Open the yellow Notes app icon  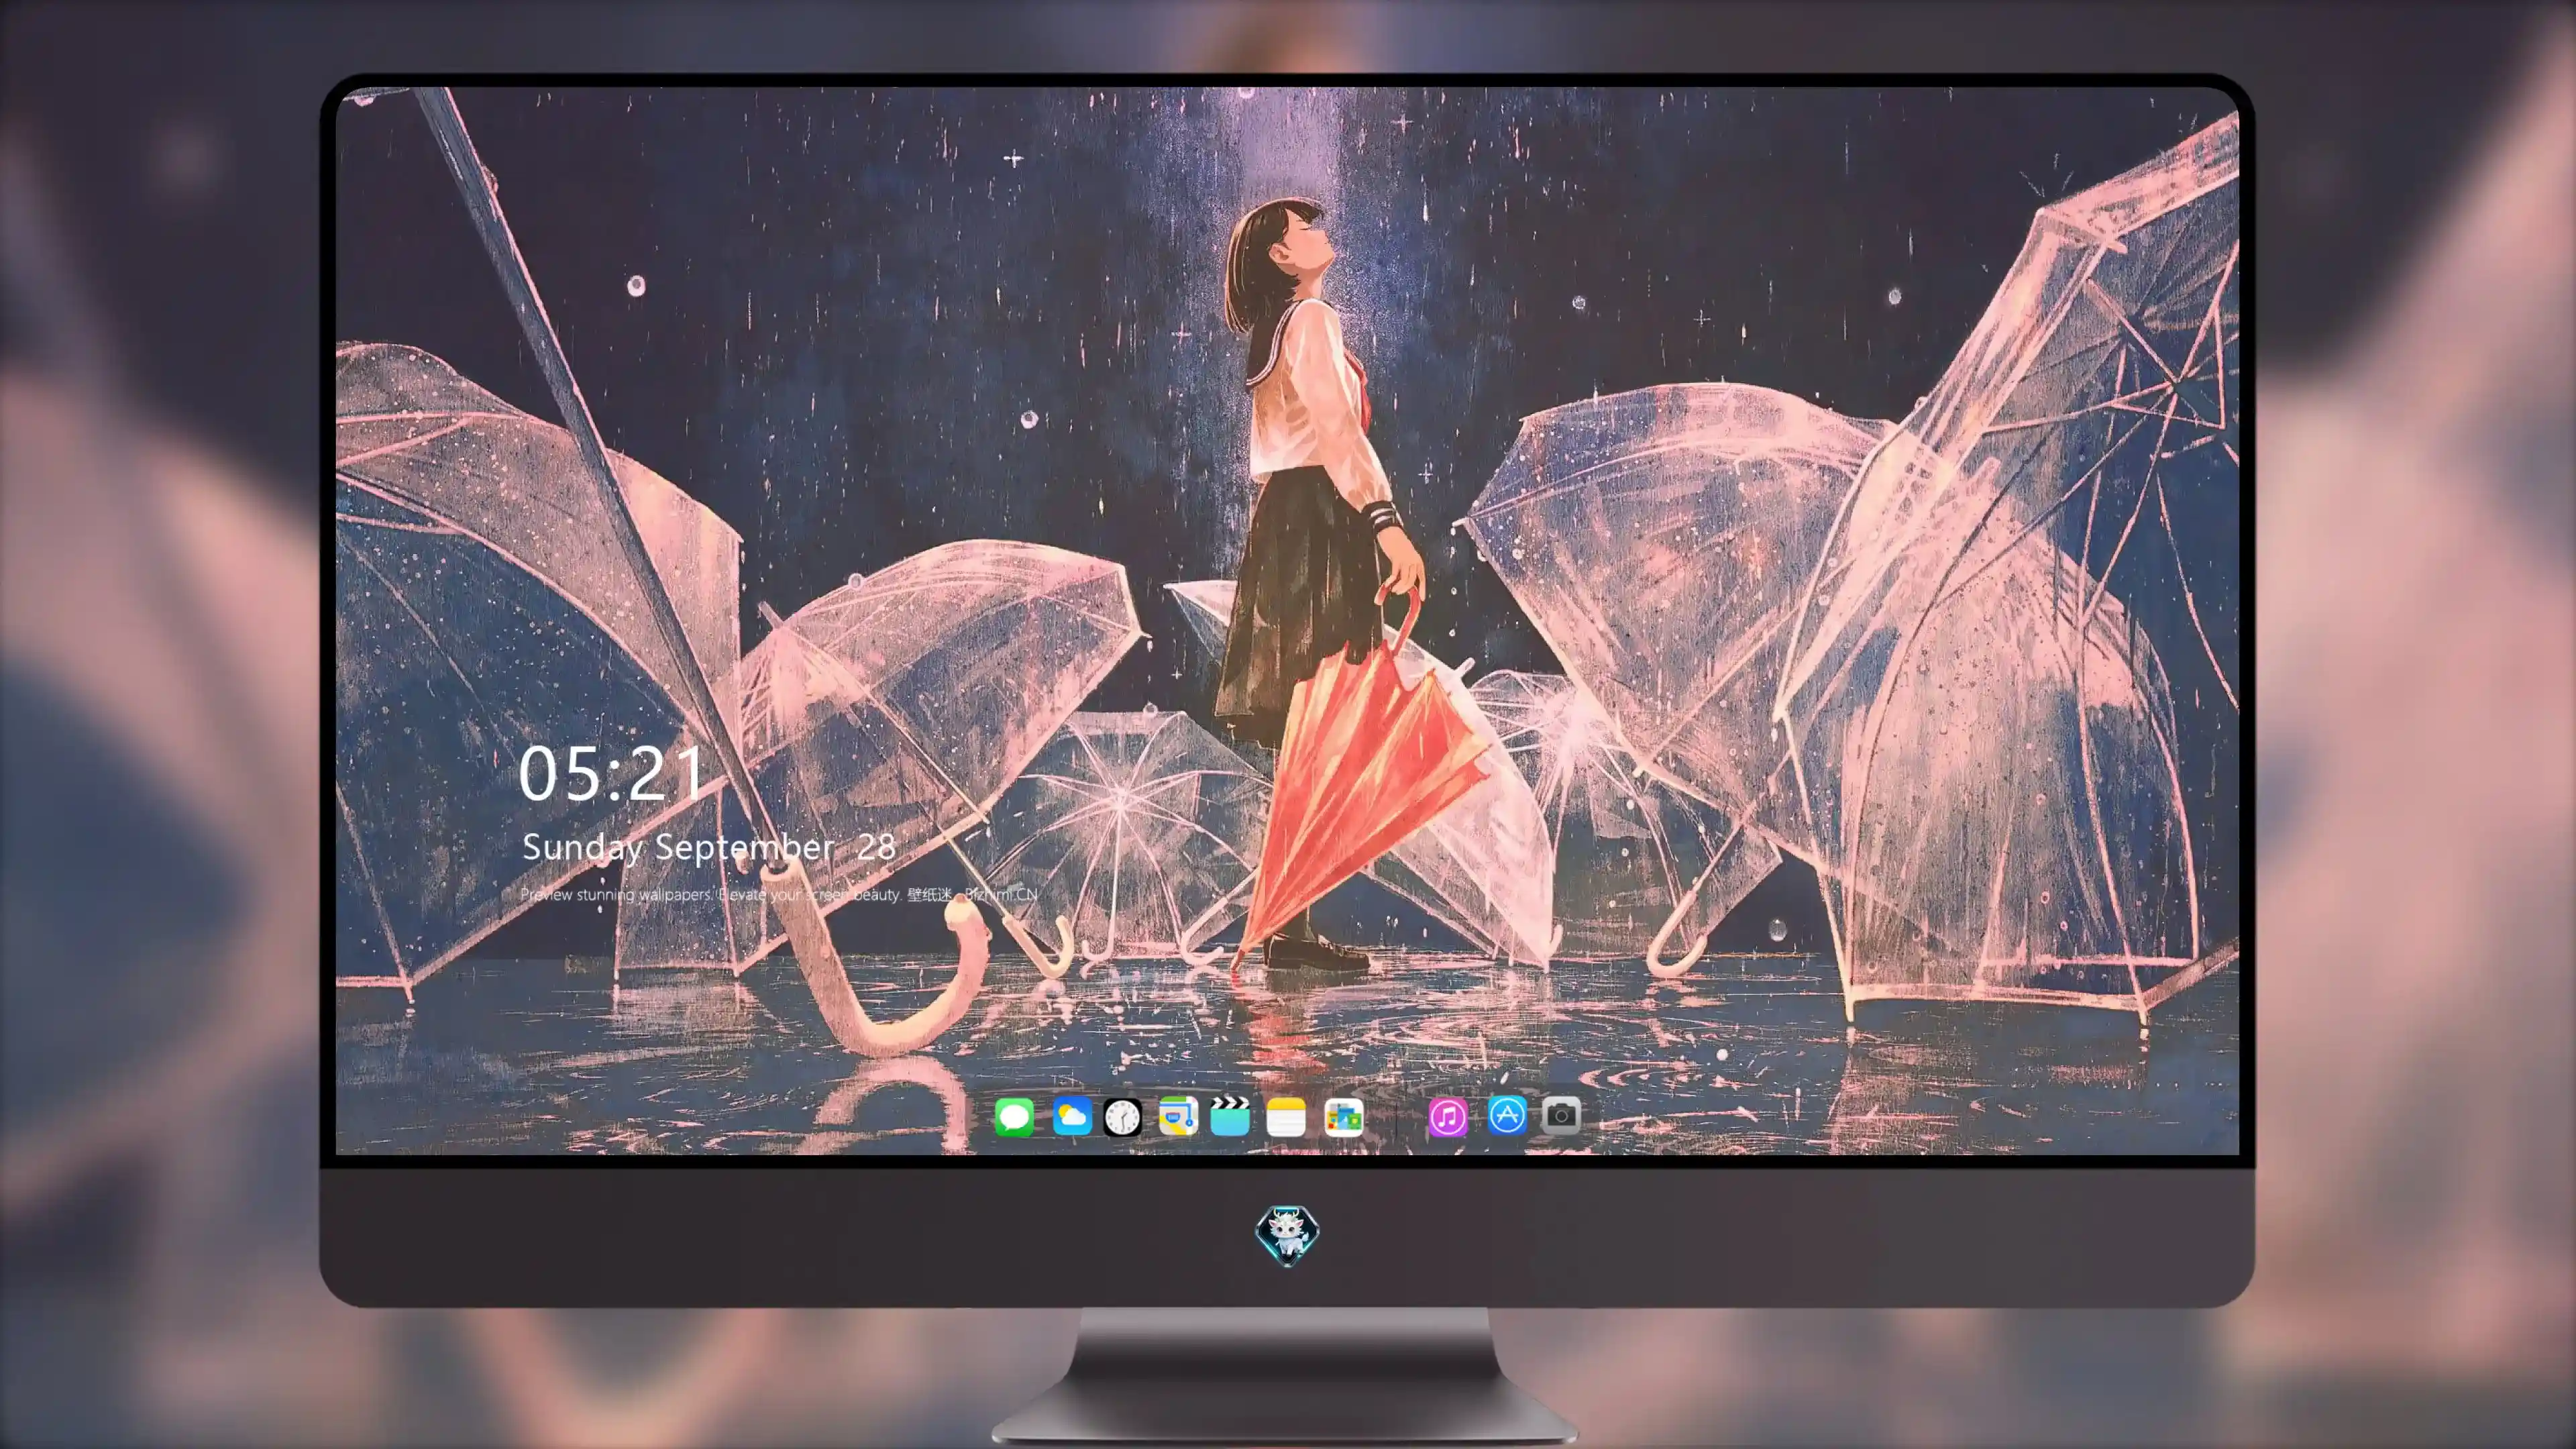click(x=1286, y=1117)
